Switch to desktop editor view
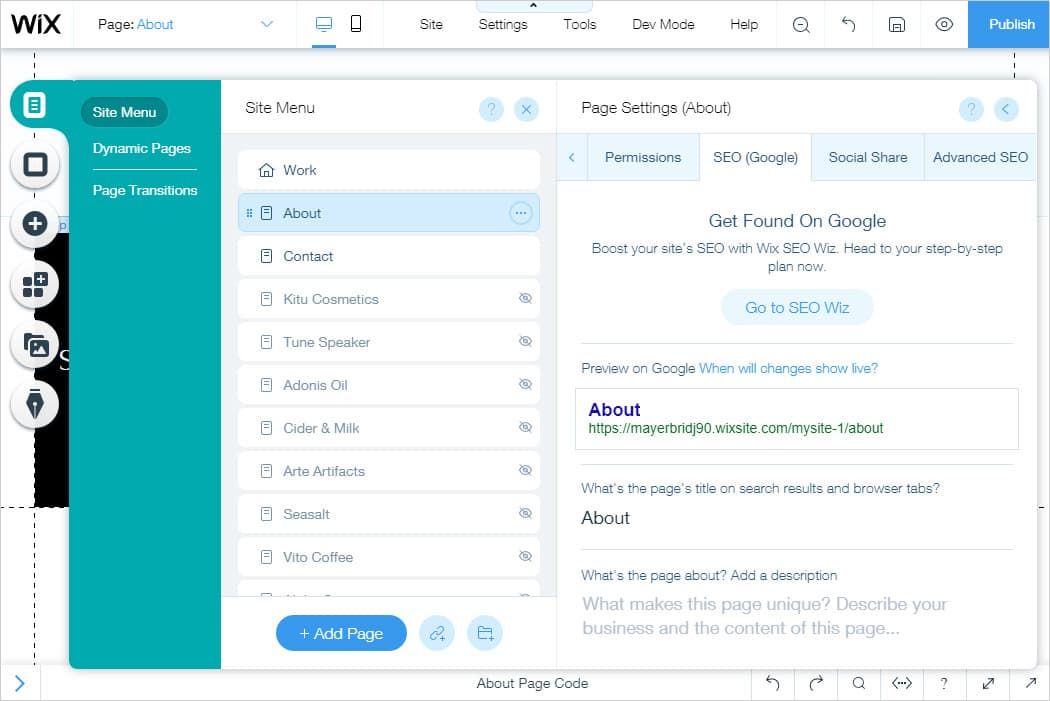The image size is (1050, 701). 324,24
